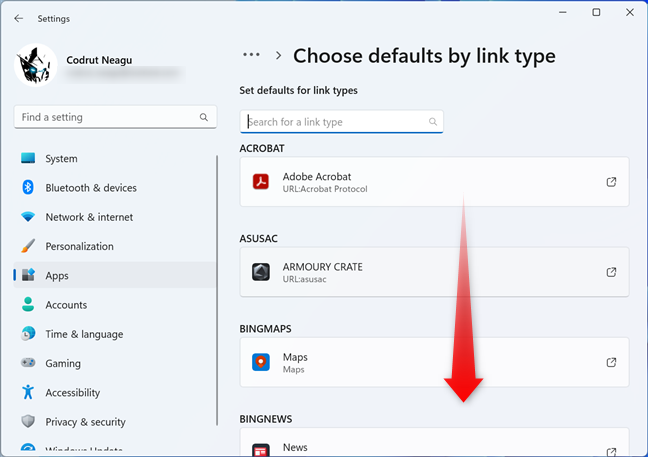Image resolution: width=648 pixels, height=457 pixels.
Task: Expand the breadcrumb ellipsis menu
Action: [x=251, y=55]
